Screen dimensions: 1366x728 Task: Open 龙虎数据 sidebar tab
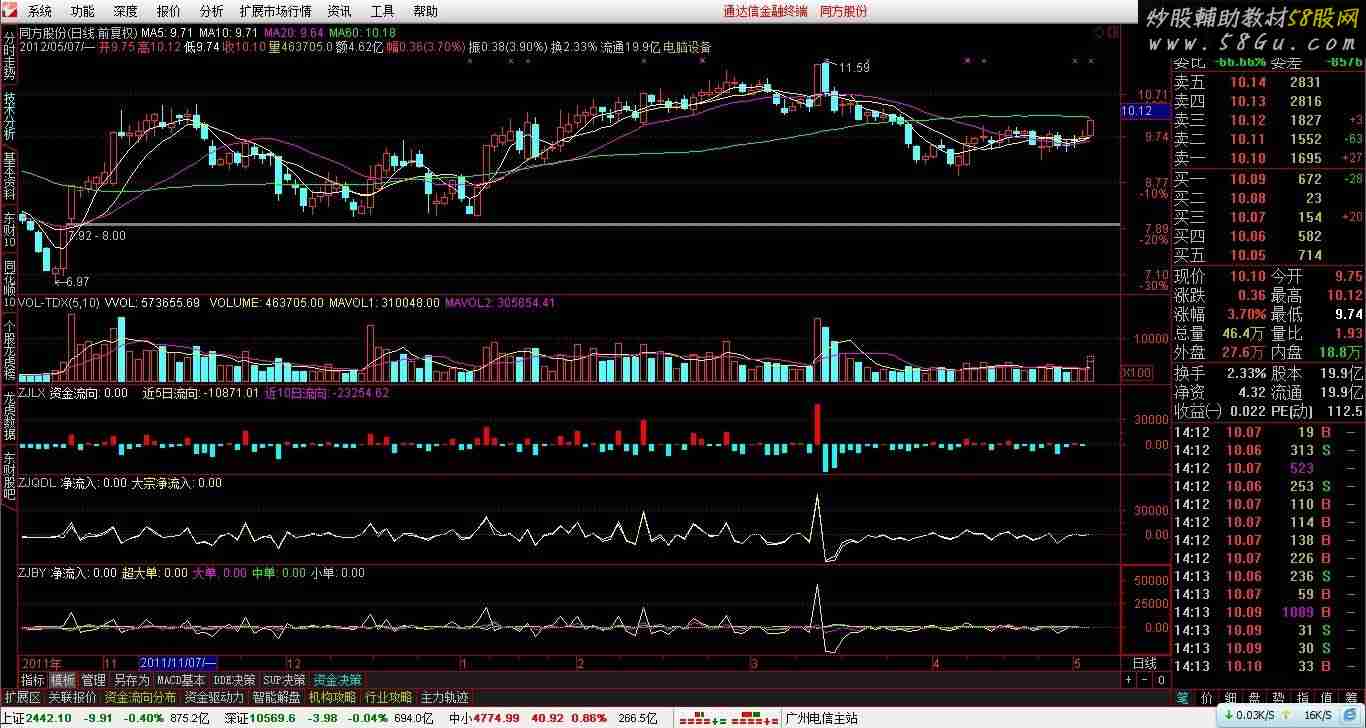pyautogui.click(x=9, y=416)
